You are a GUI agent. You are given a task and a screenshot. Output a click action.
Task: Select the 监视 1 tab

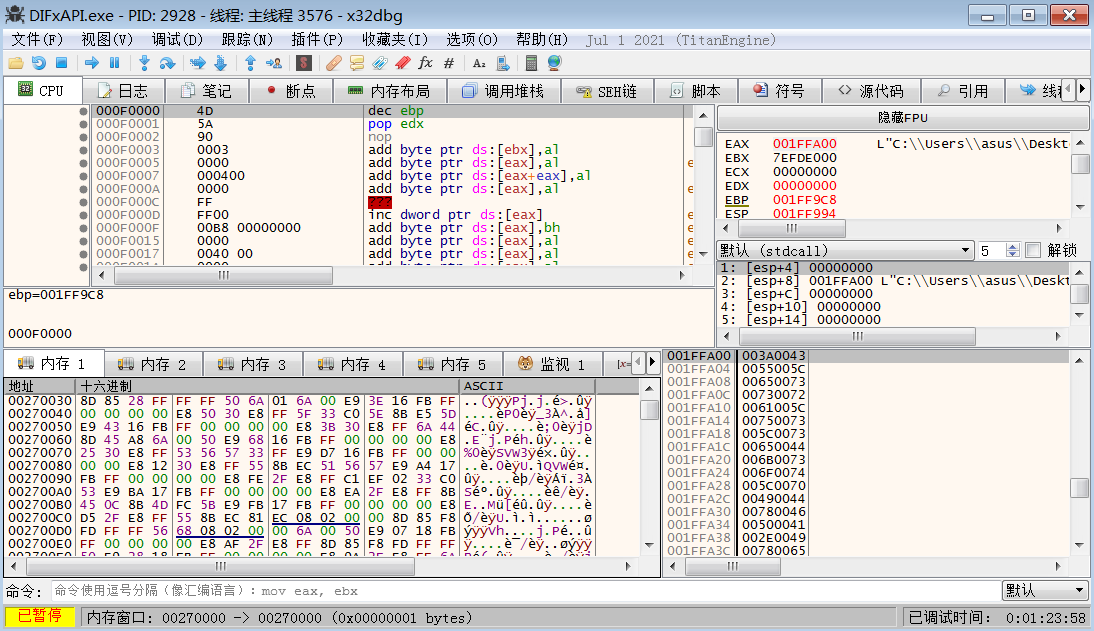552,364
